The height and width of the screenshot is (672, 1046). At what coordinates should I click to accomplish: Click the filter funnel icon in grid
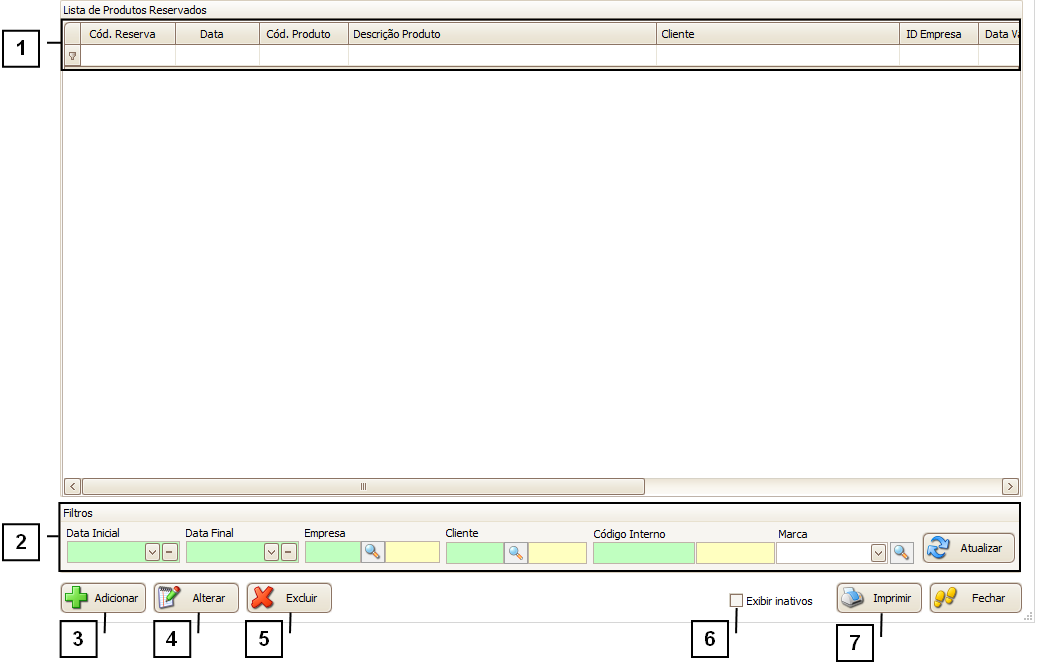pos(72,56)
